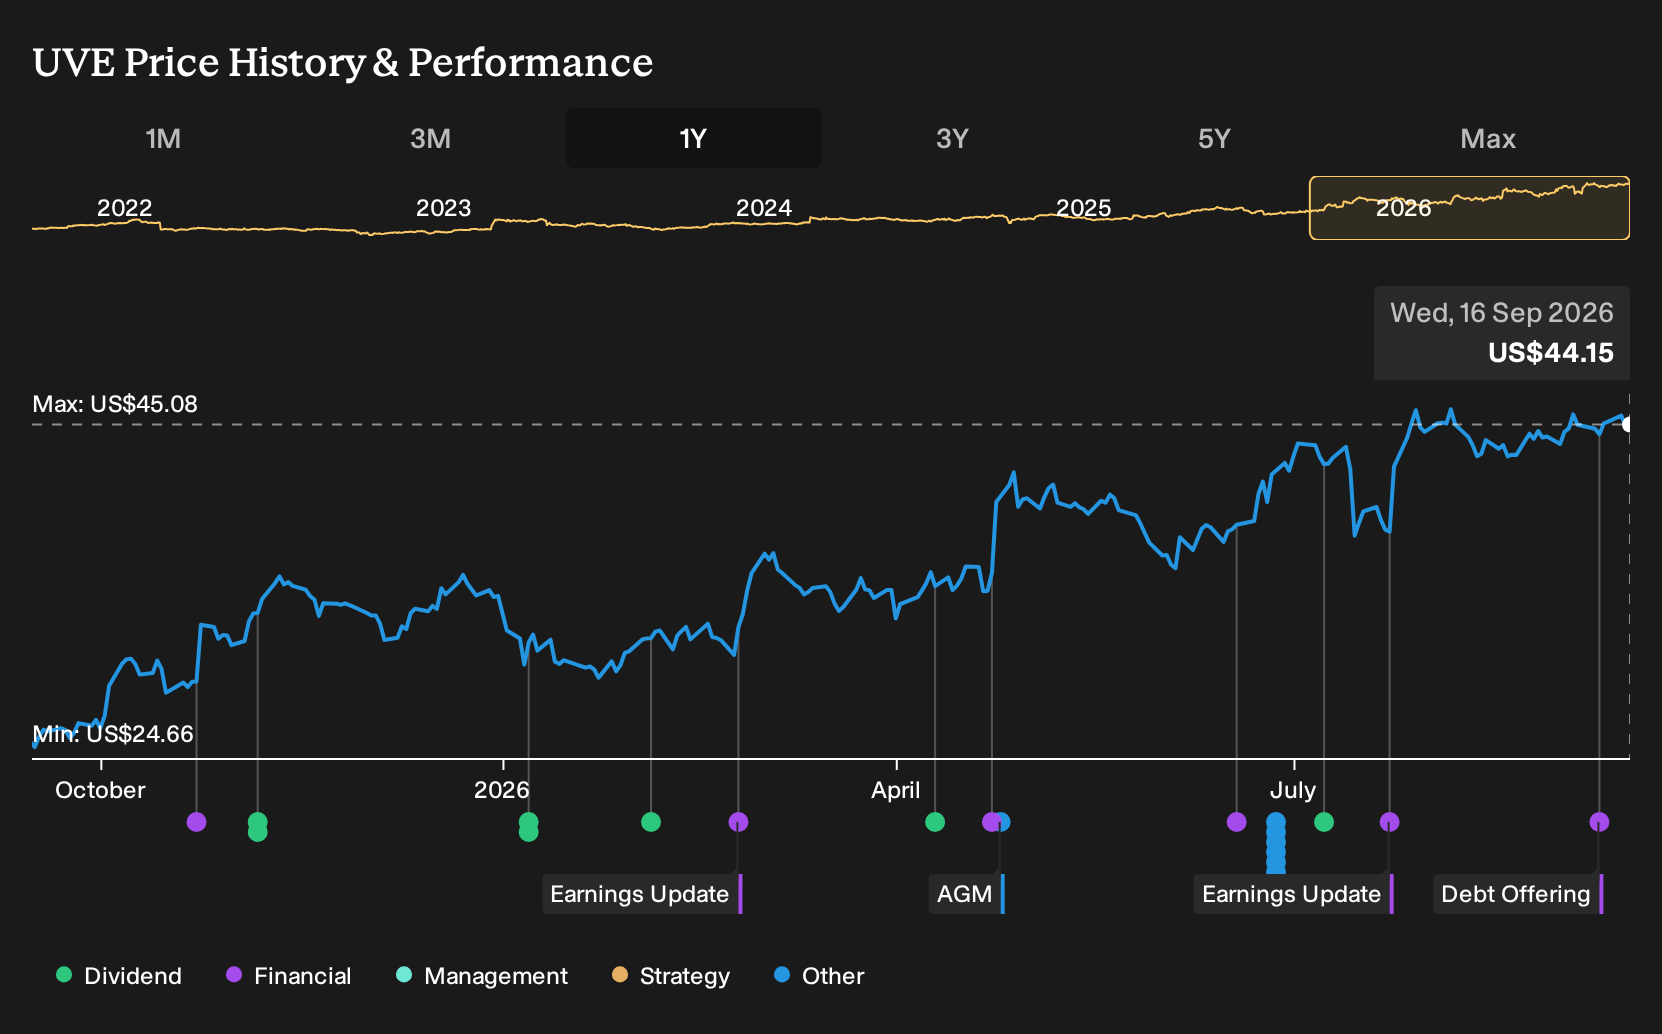Click the purple marker above the second Earnings Update label

(x=1389, y=822)
